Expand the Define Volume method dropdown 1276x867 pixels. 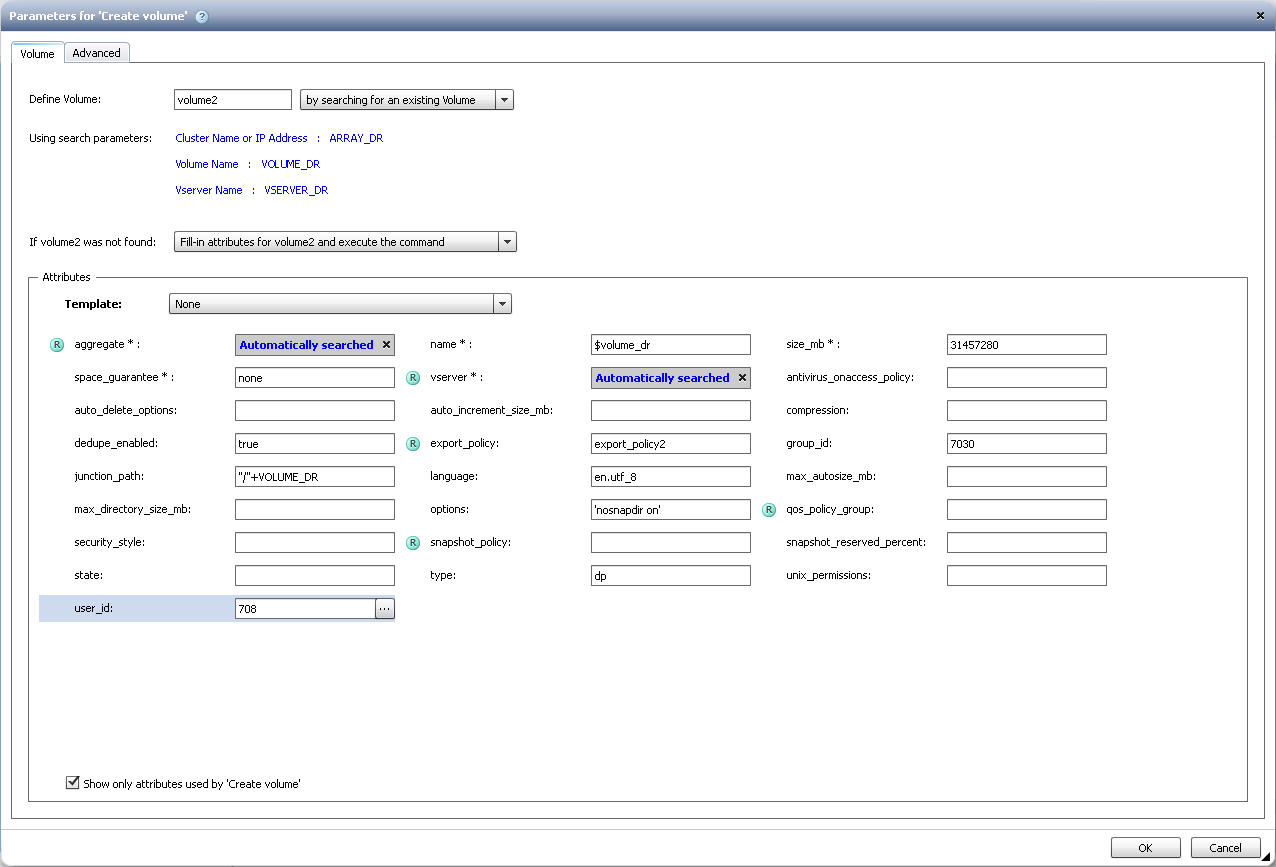click(x=504, y=100)
